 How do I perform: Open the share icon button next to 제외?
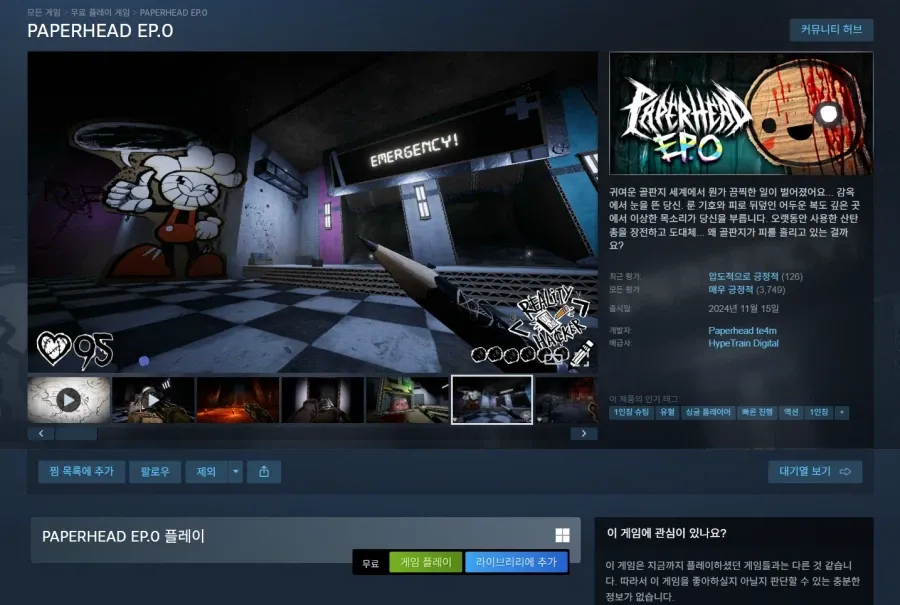[264, 472]
